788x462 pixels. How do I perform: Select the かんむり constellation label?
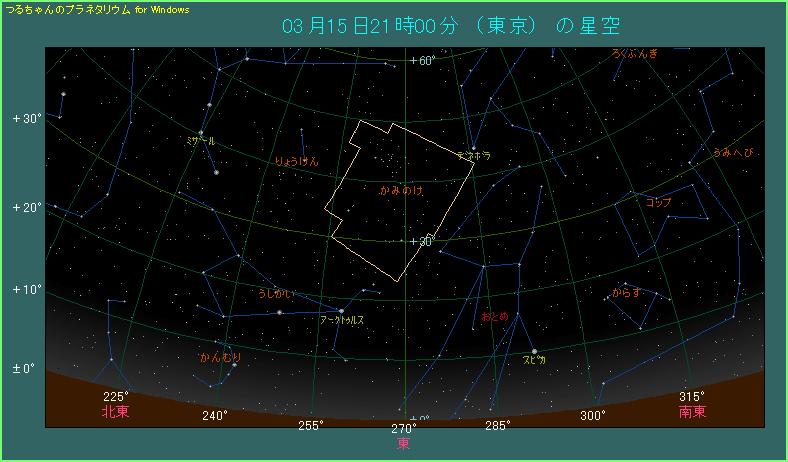click(220, 357)
